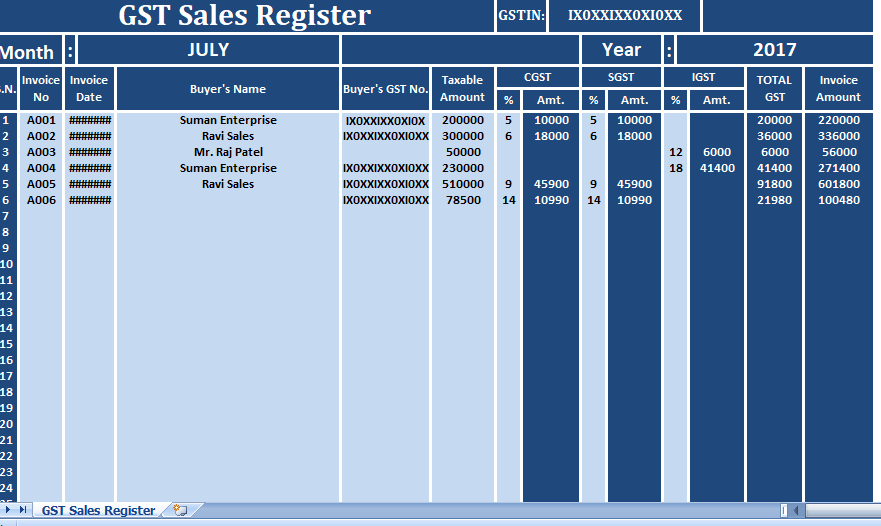Select invoice amount 100480
The width and height of the screenshot is (881, 526).
tap(838, 200)
